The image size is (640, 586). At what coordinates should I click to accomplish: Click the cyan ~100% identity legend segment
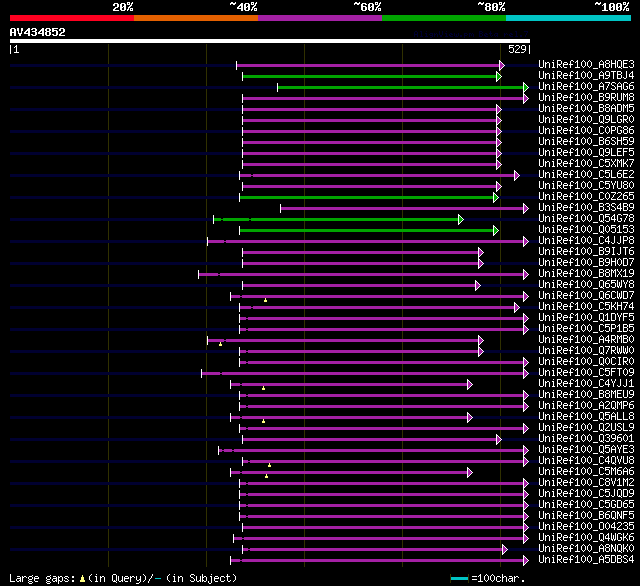coord(569,18)
